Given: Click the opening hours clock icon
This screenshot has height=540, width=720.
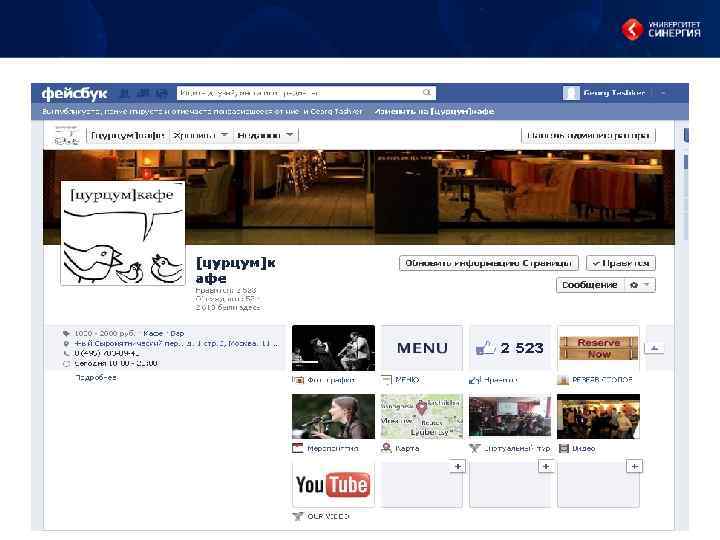Looking at the screenshot, I should [x=66, y=364].
